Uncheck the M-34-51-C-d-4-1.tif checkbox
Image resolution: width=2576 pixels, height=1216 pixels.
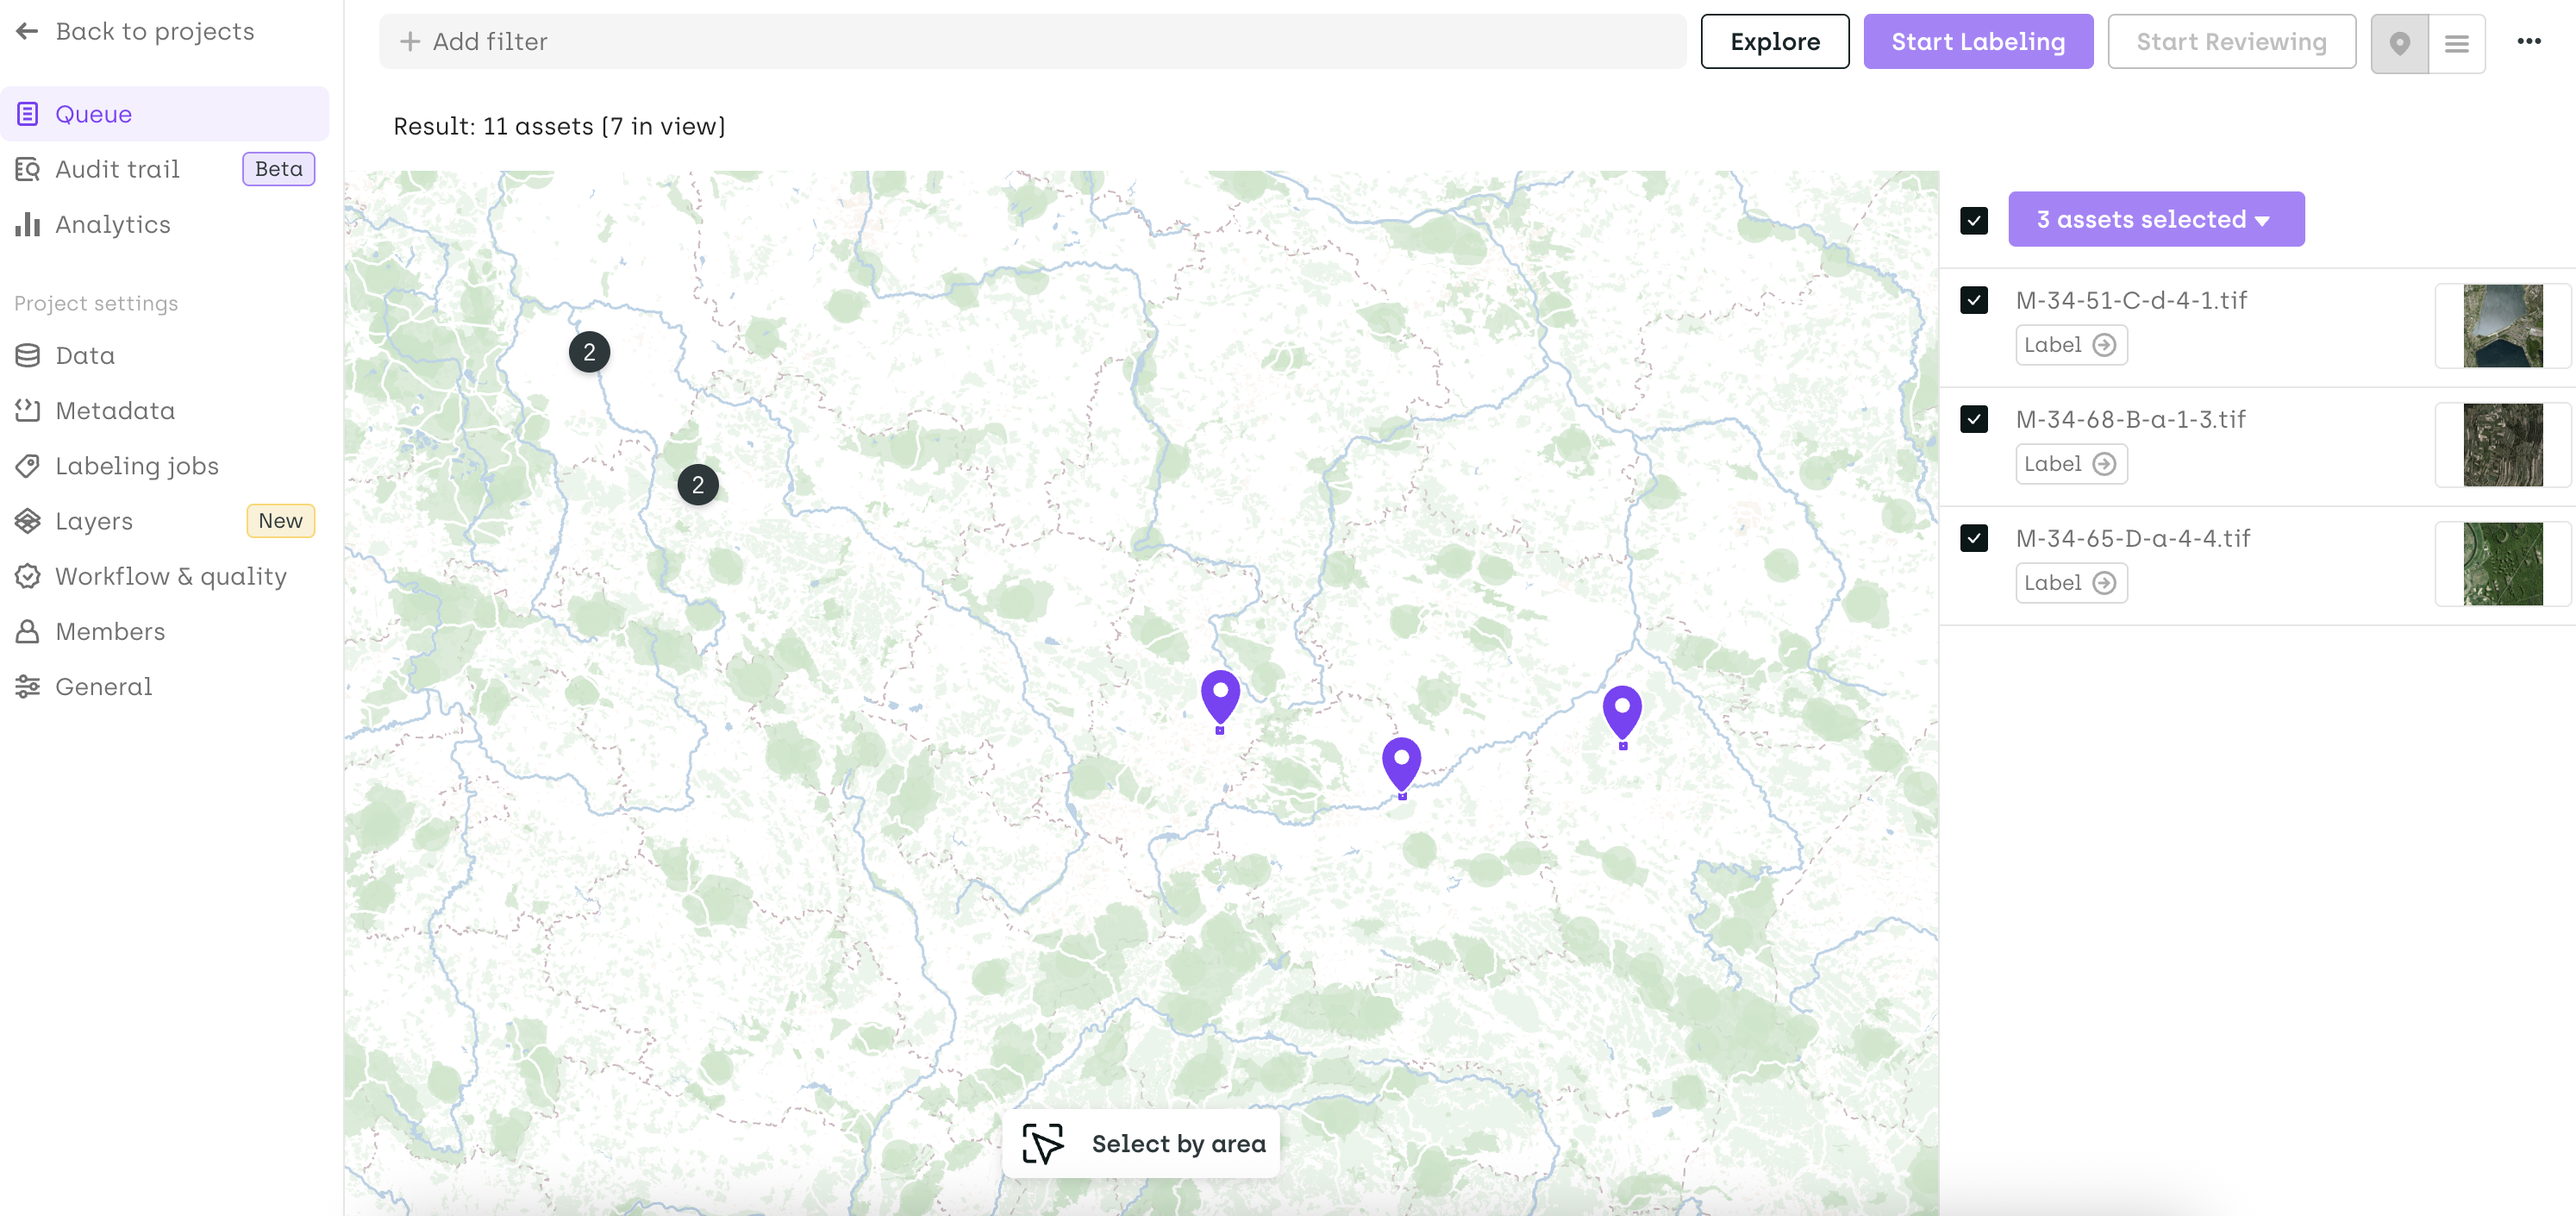[1973, 300]
